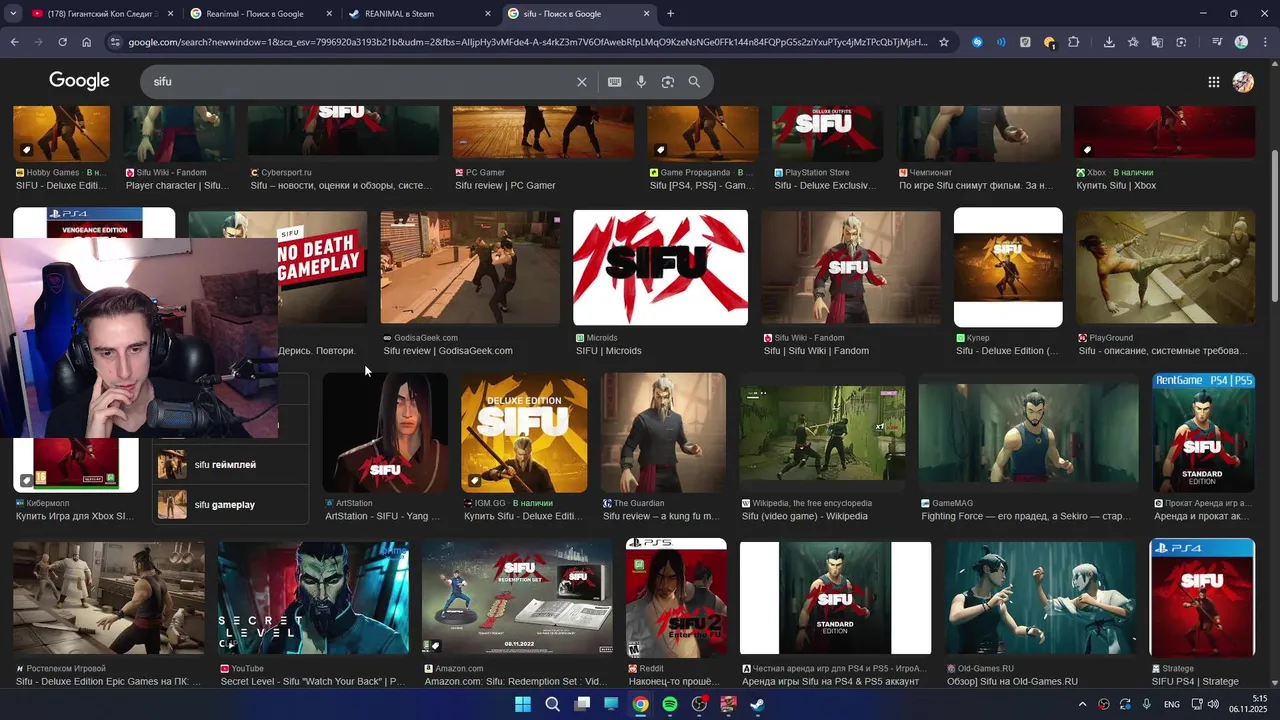Bookmark this page with the star
The image size is (1280, 720).
click(x=943, y=42)
